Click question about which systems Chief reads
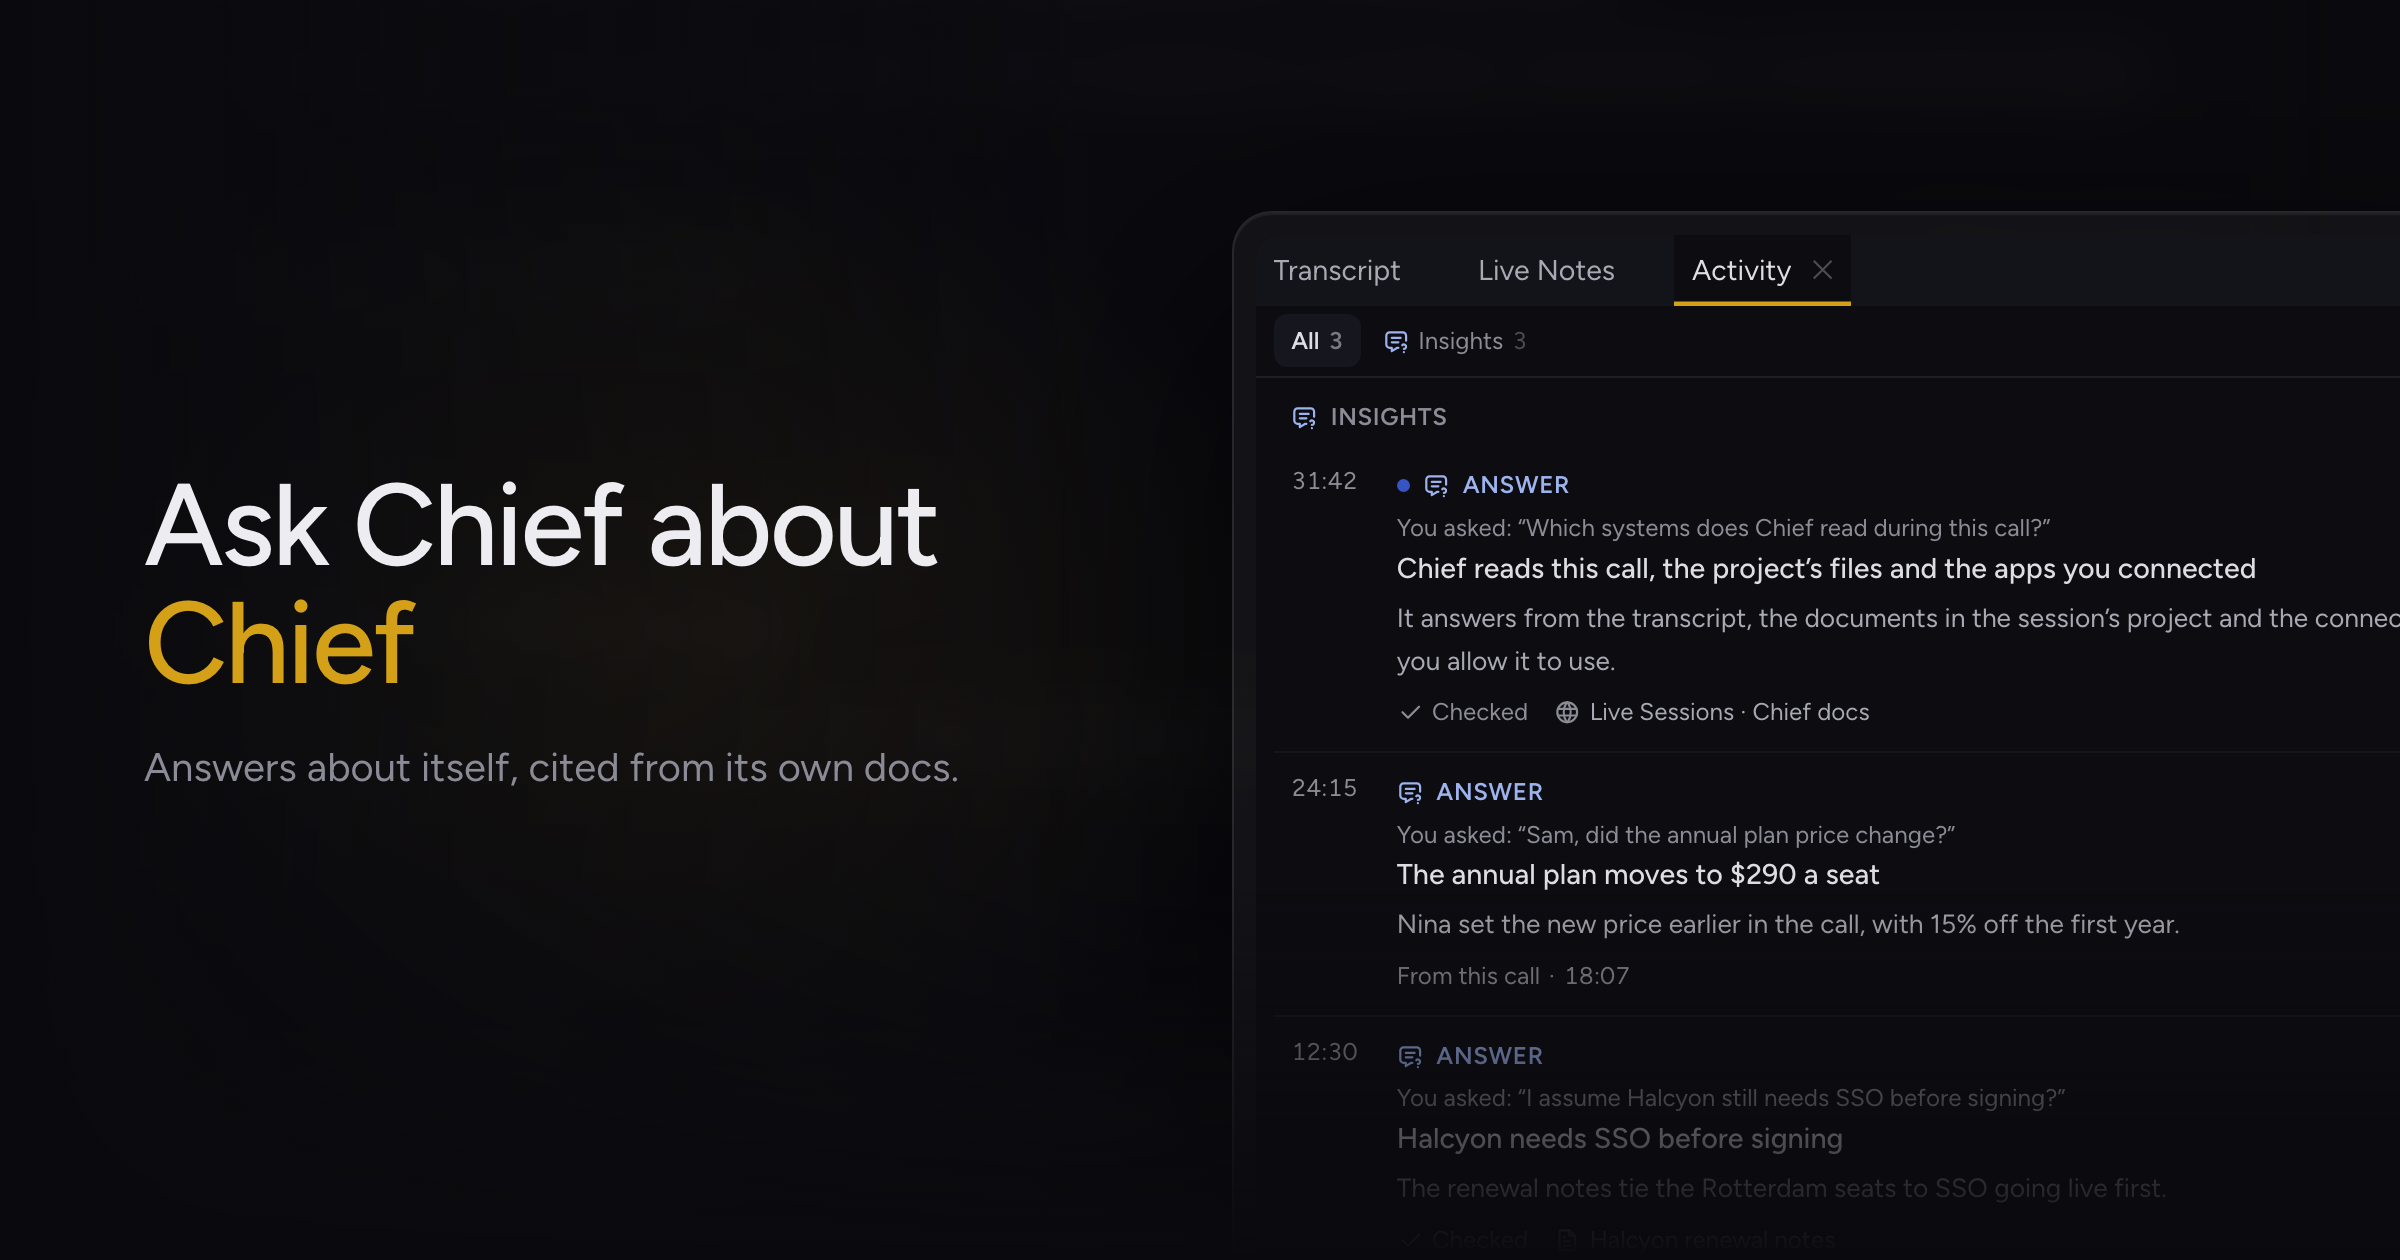 [x=1724, y=528]
